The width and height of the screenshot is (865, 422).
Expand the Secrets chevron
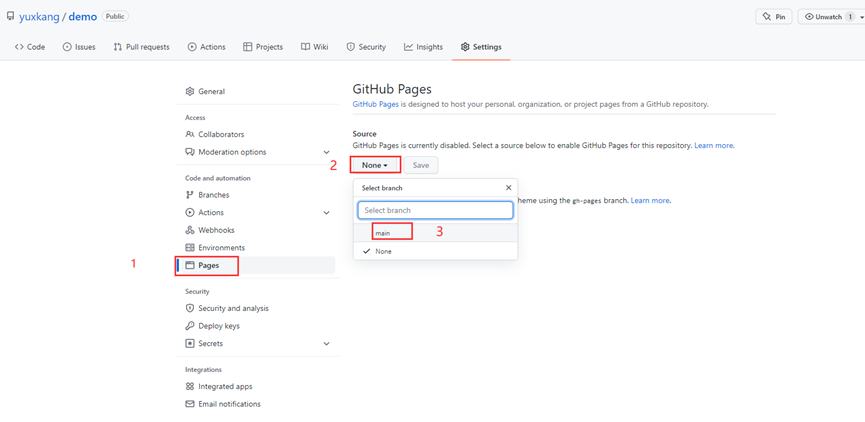[x=326, y=344]
